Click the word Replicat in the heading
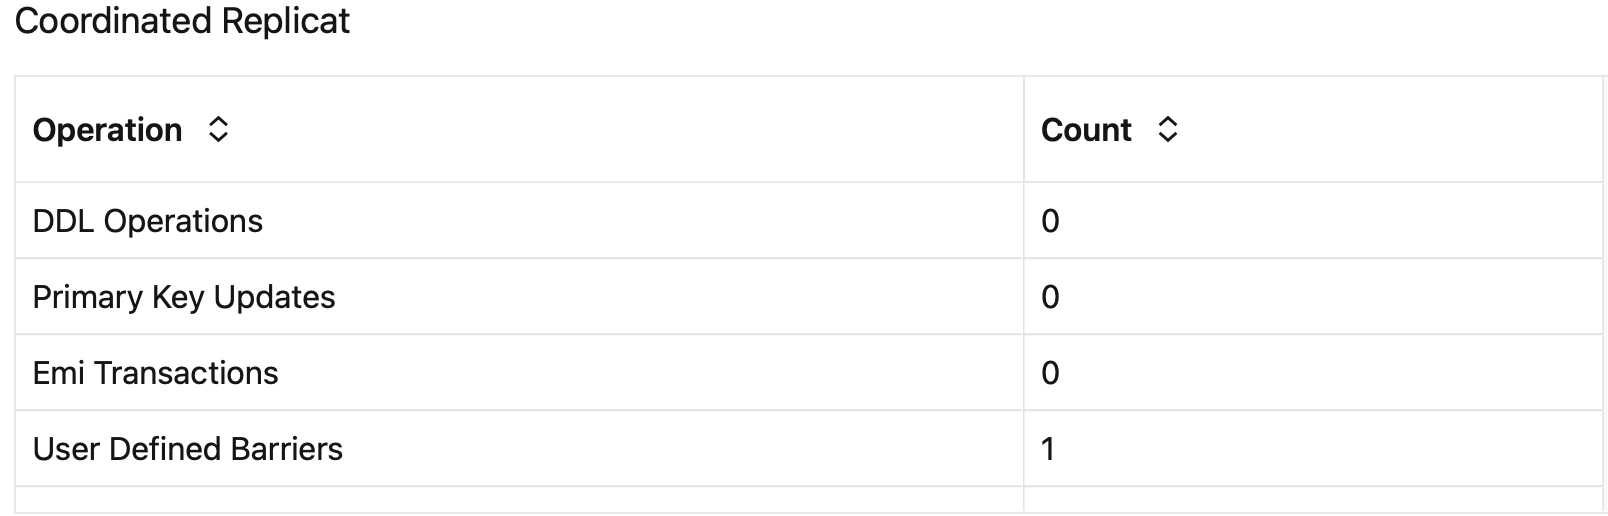Image resolution: width=1608 pixels, height=516 pixels. point(285,21)
